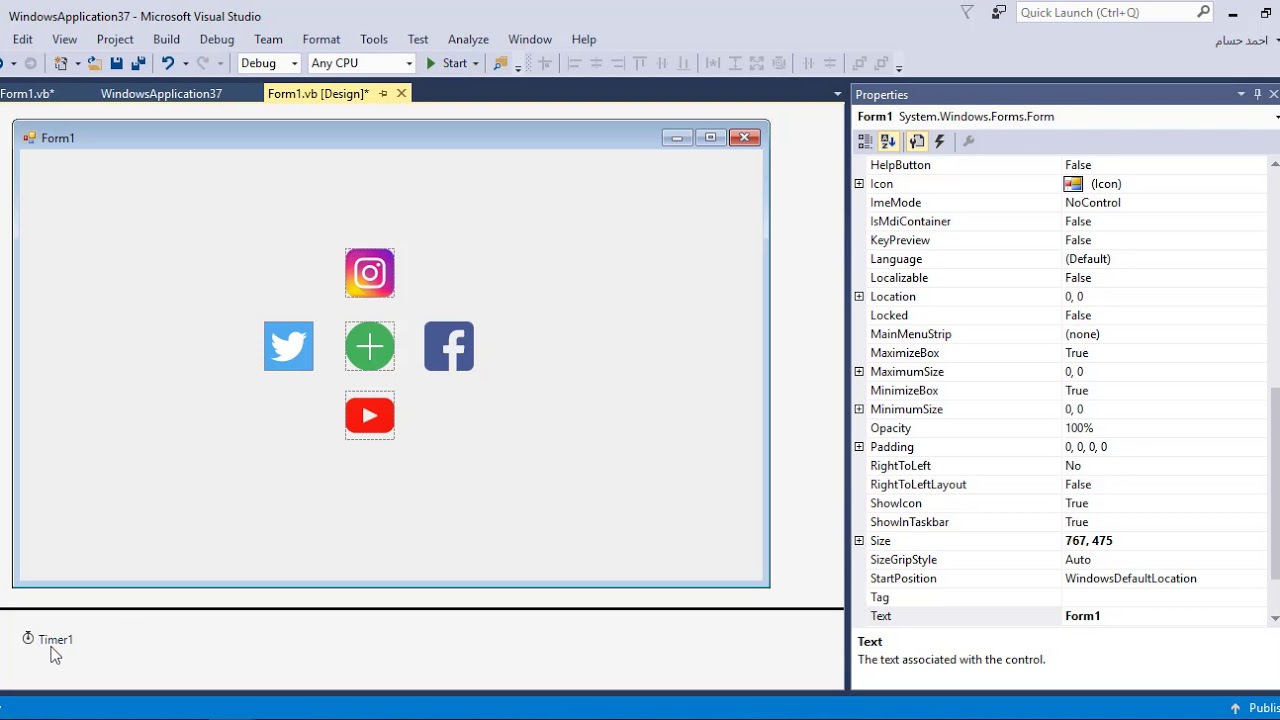Open the Debug menu
The image size is (1280, 720).
(x=217, y=39)
